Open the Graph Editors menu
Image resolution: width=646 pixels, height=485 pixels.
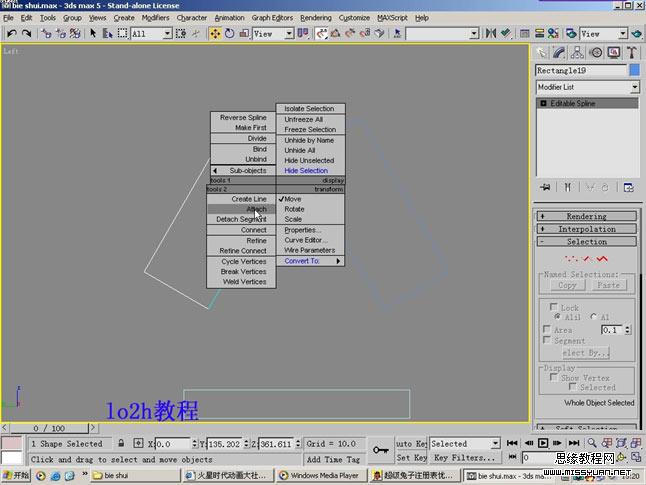(272, 18)
